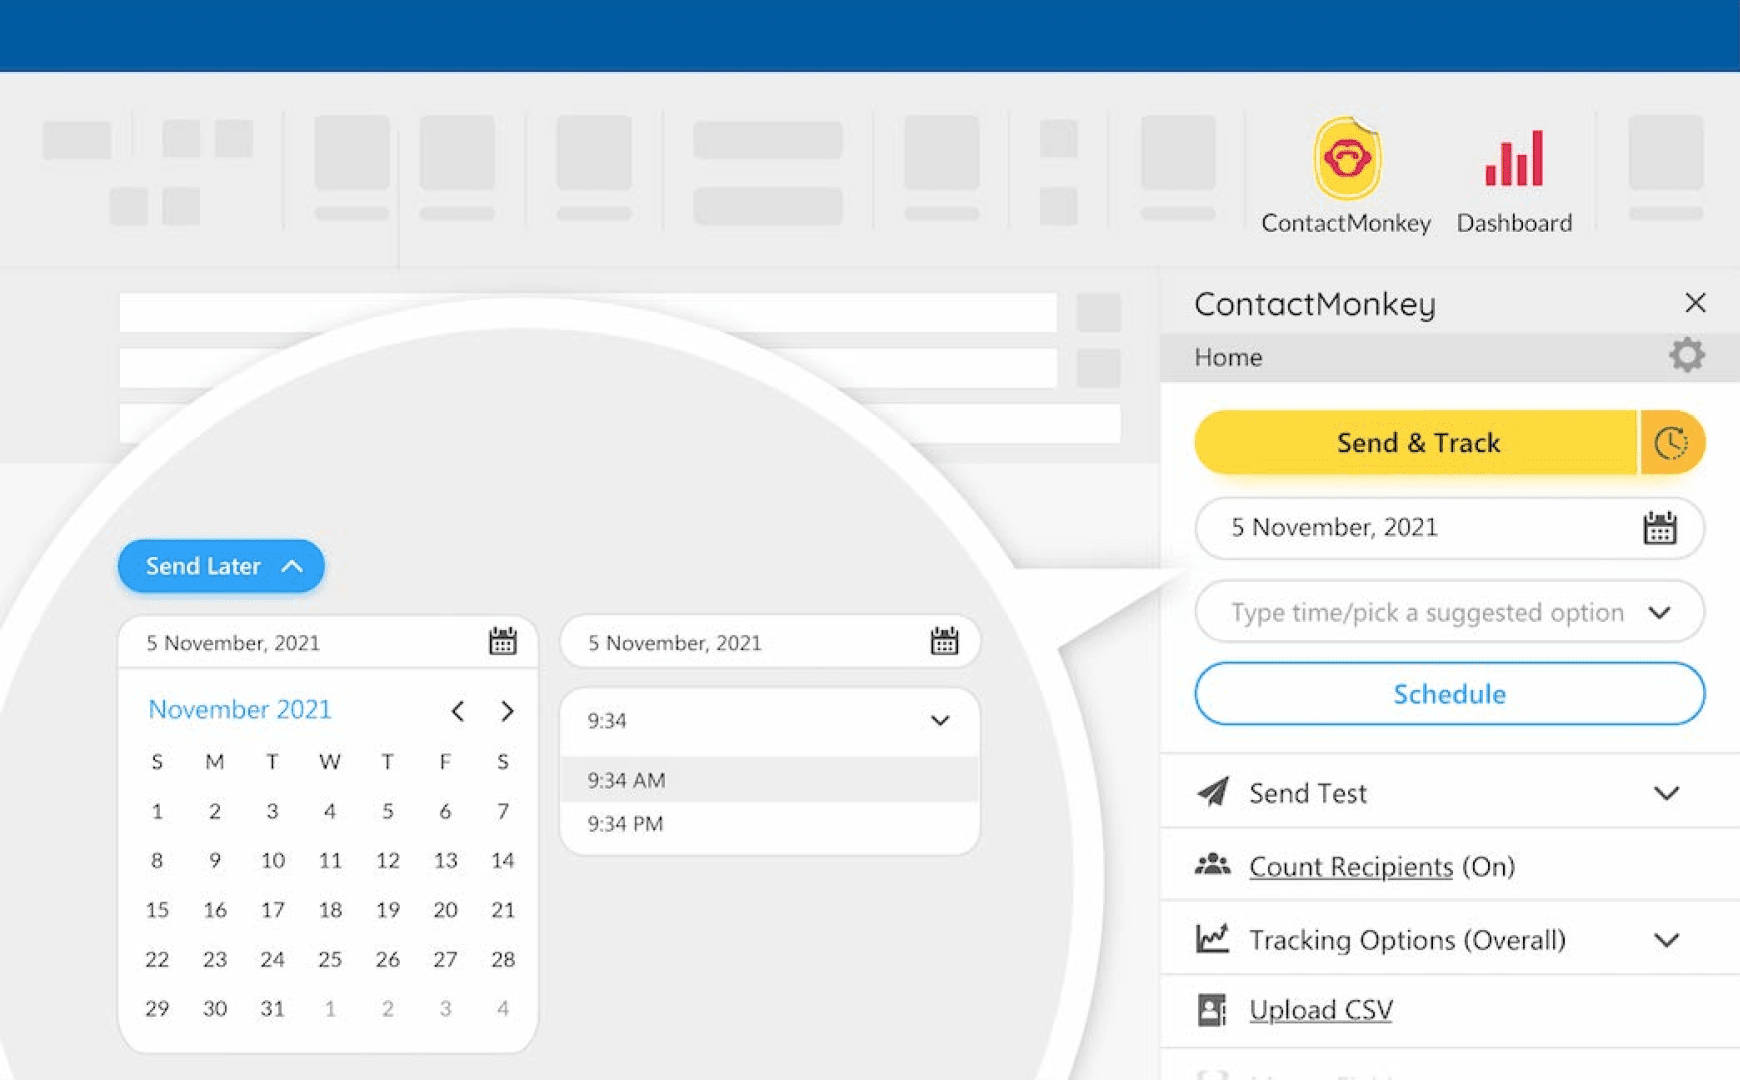Select November 19 in the calendar
The width and height of the screenshot is (1740, 1080).
point(388,910)
